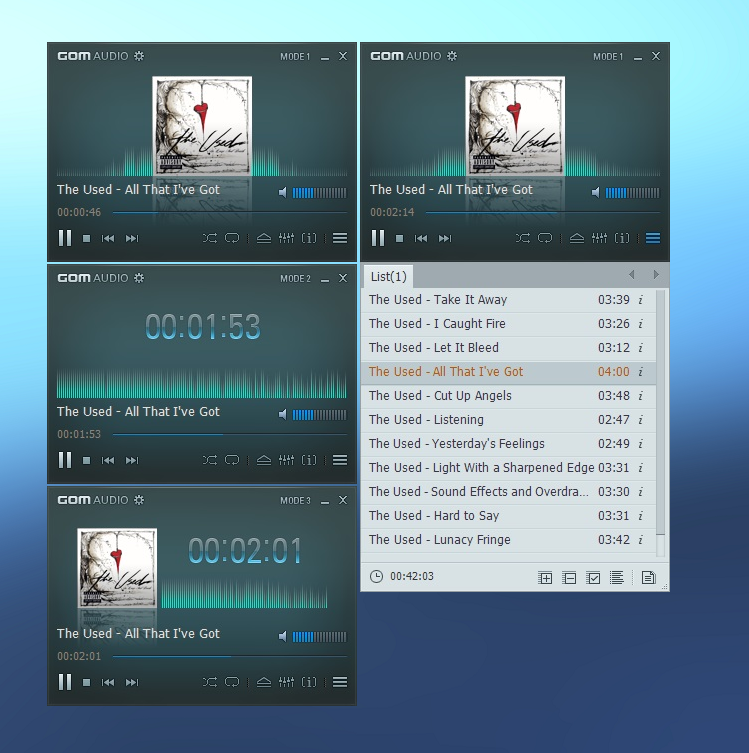Click total time clock icon in playlist
The image size is (749, 753).
(x=376, y=576)
